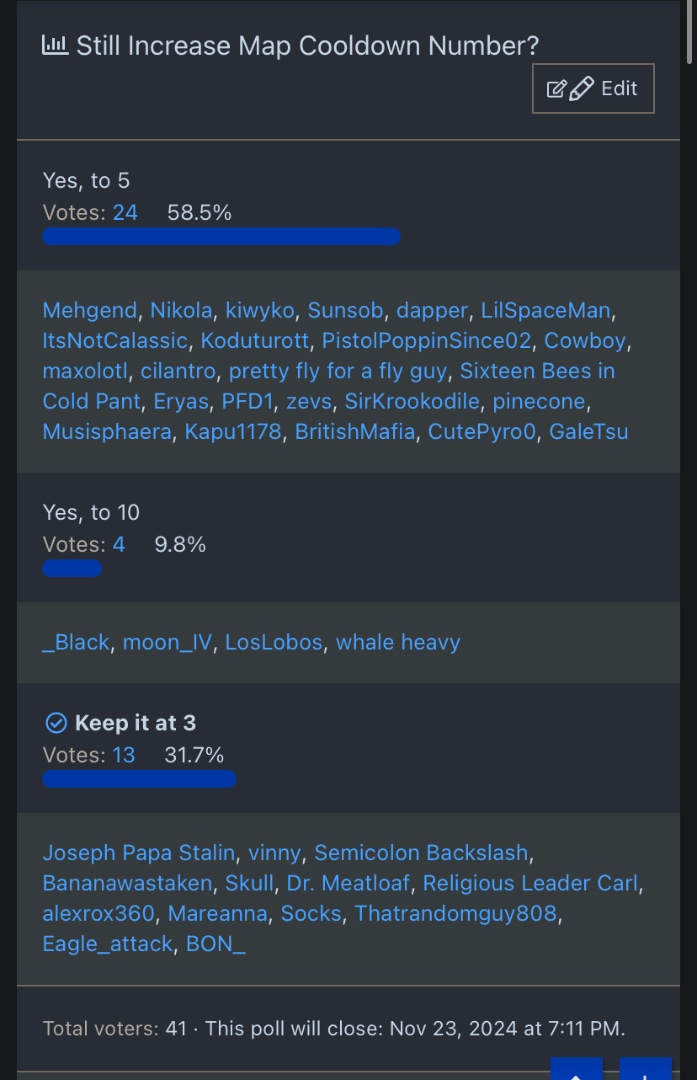The height and width of the screenshot is (1080, 697).
Task: Open voter Mehgend's profile
Action: 90,310
